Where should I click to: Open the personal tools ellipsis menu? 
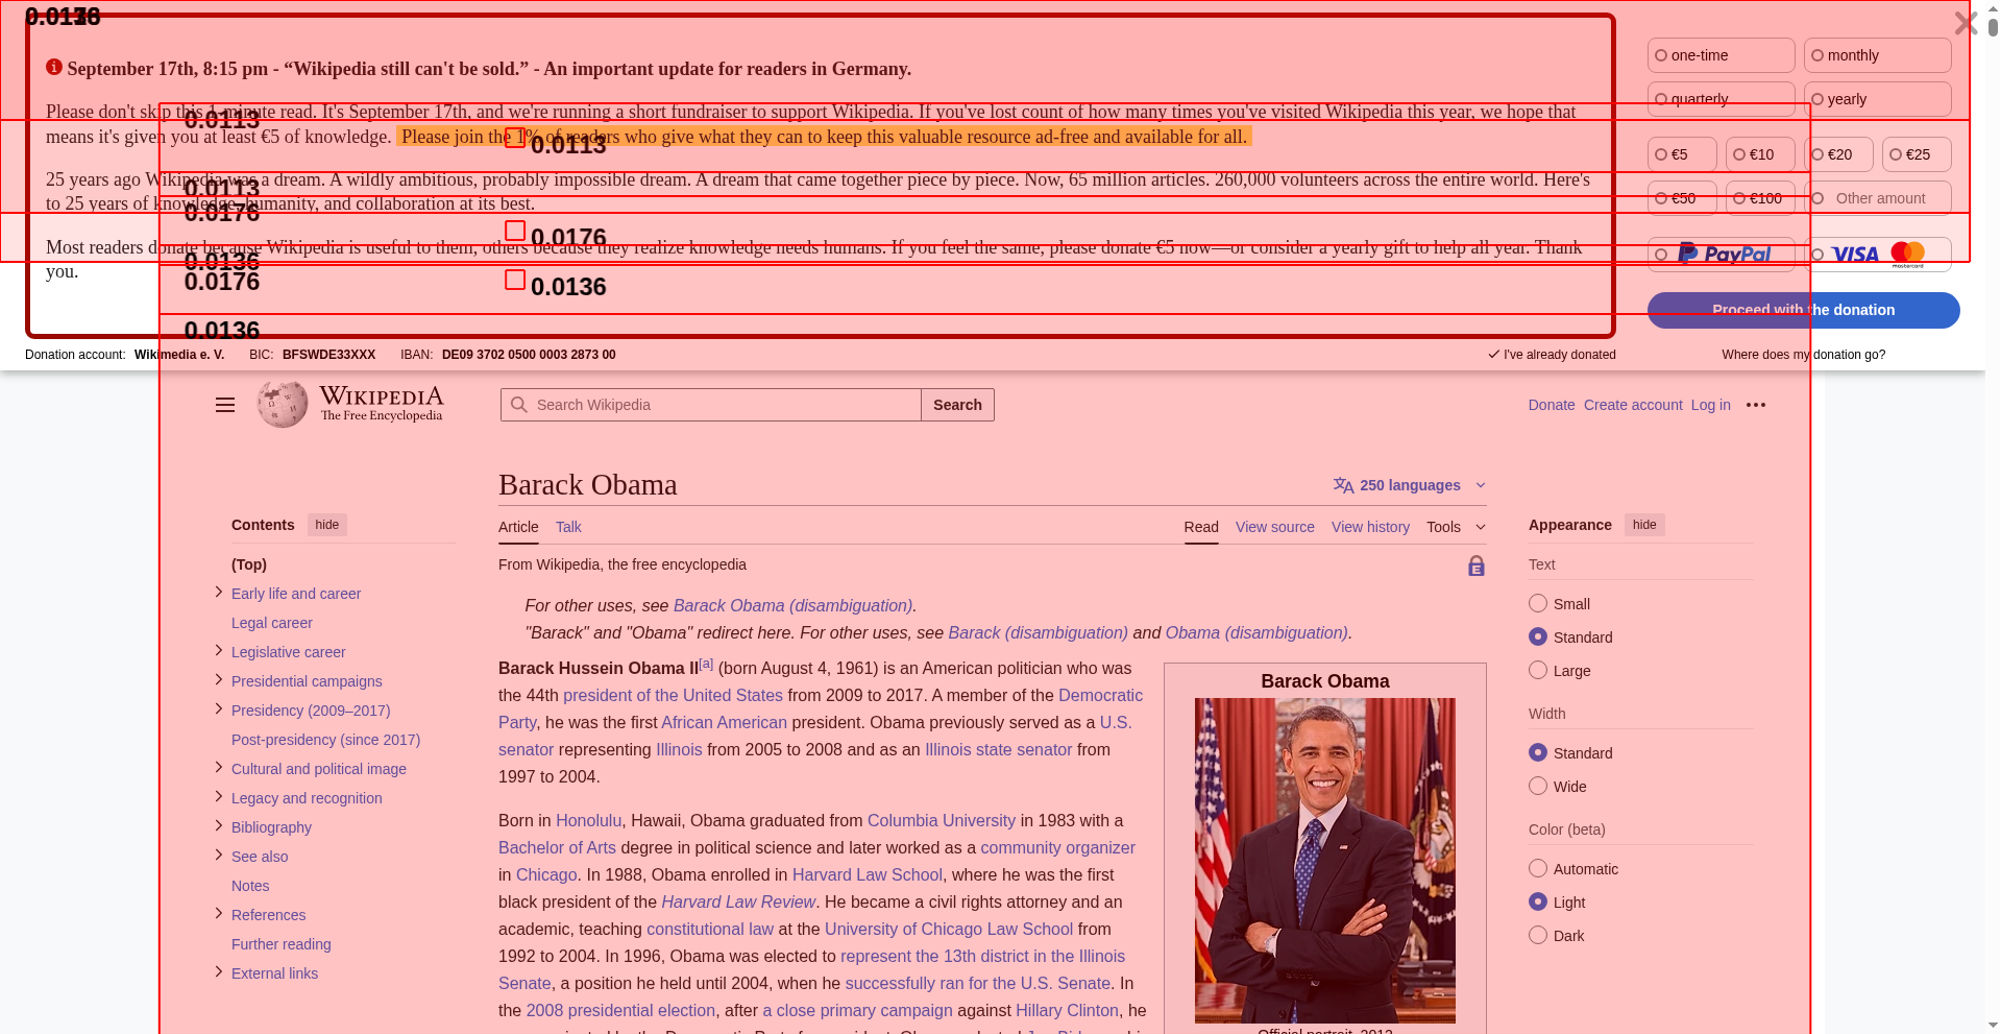click(x=1756, y=405)
